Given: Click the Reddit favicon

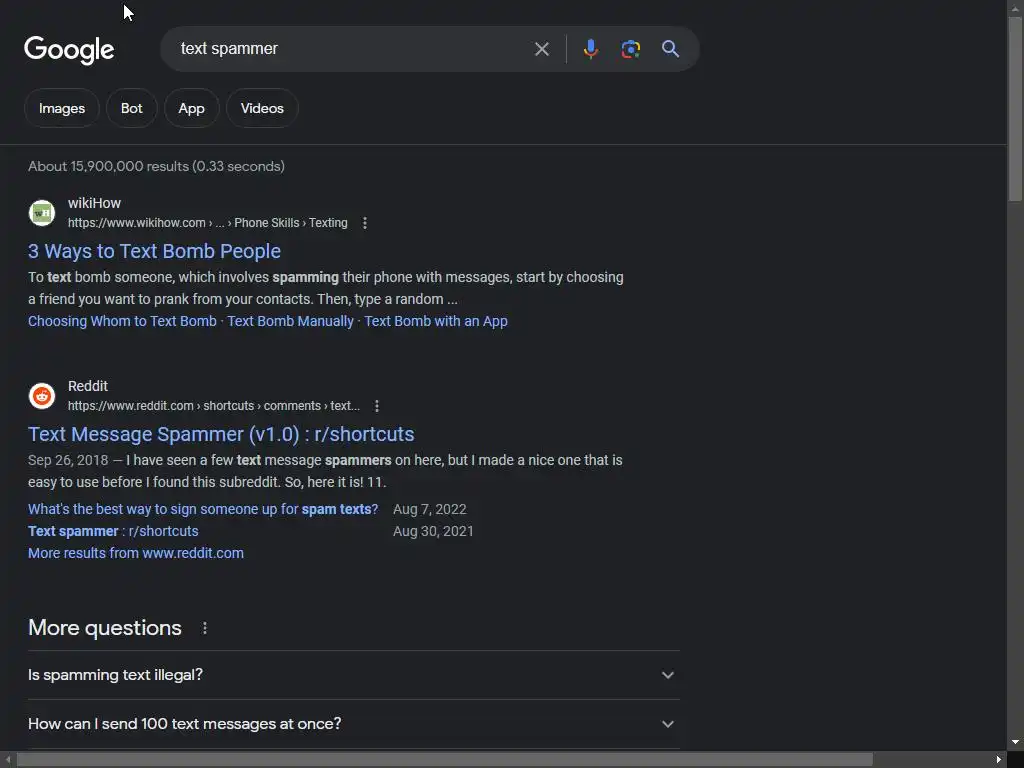Looking at the screenshot, I should point(42,396).
